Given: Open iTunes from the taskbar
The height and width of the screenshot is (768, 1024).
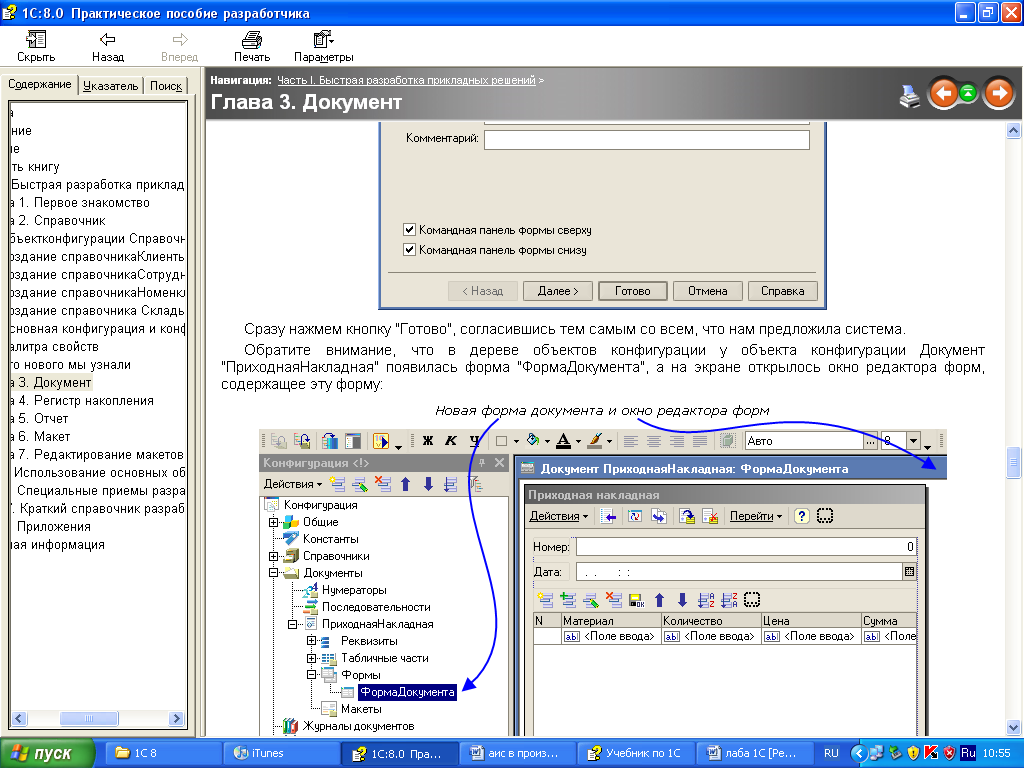Looking at the screenshot, I should tap(267, 753).
